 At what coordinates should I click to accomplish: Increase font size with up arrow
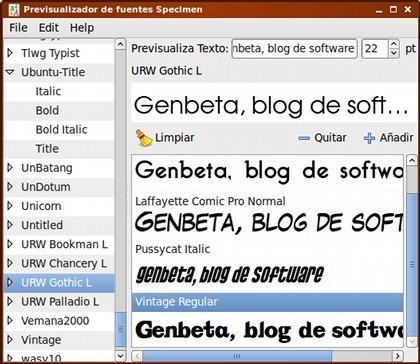point(394,44)
